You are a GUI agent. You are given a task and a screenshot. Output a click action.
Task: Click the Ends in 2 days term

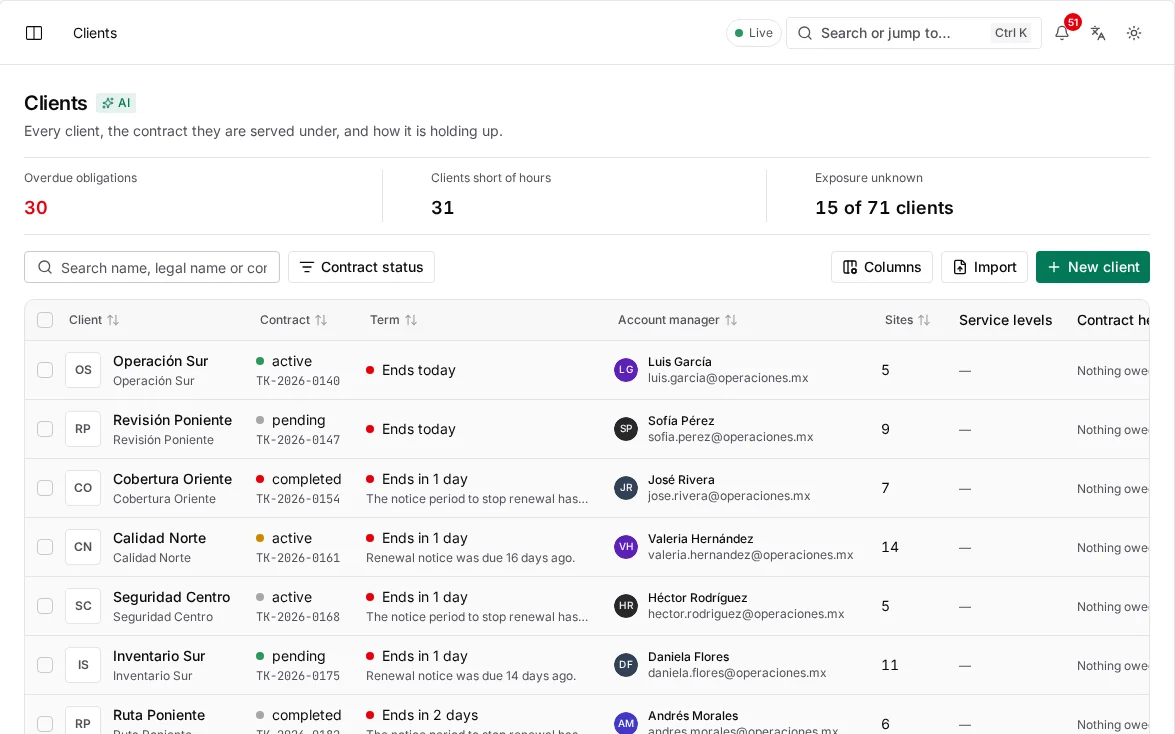tap(430, 715)
